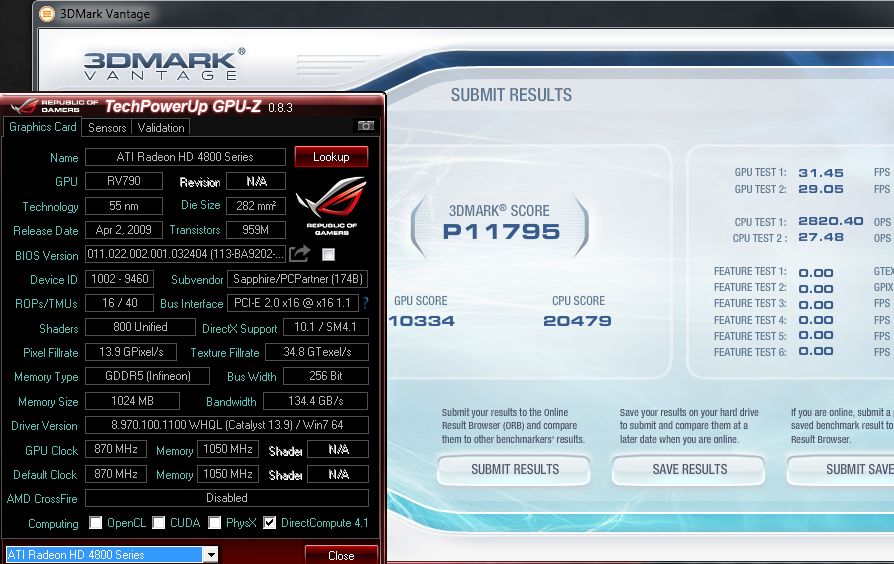894x564 pixels.
Task: Click the Die Size value 282 mm²
Action: [x=256, y=206]
